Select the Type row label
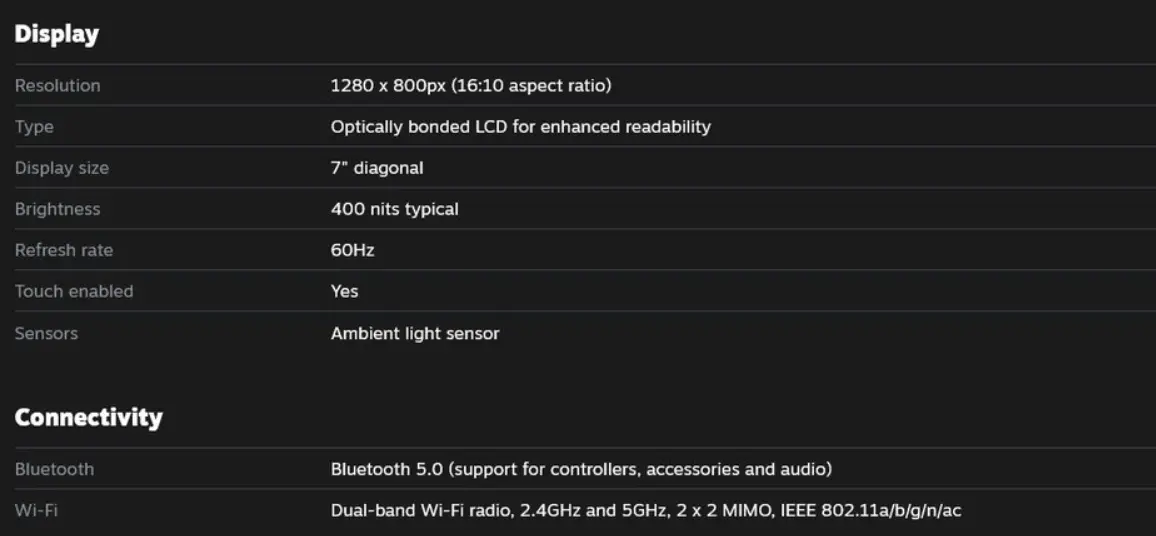 (x=34, y=127)
